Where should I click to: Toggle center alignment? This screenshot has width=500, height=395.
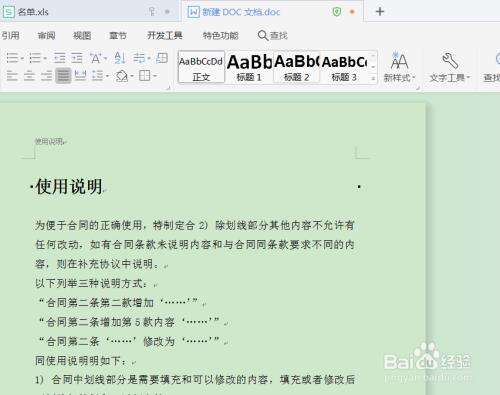(x=29, y=76)
